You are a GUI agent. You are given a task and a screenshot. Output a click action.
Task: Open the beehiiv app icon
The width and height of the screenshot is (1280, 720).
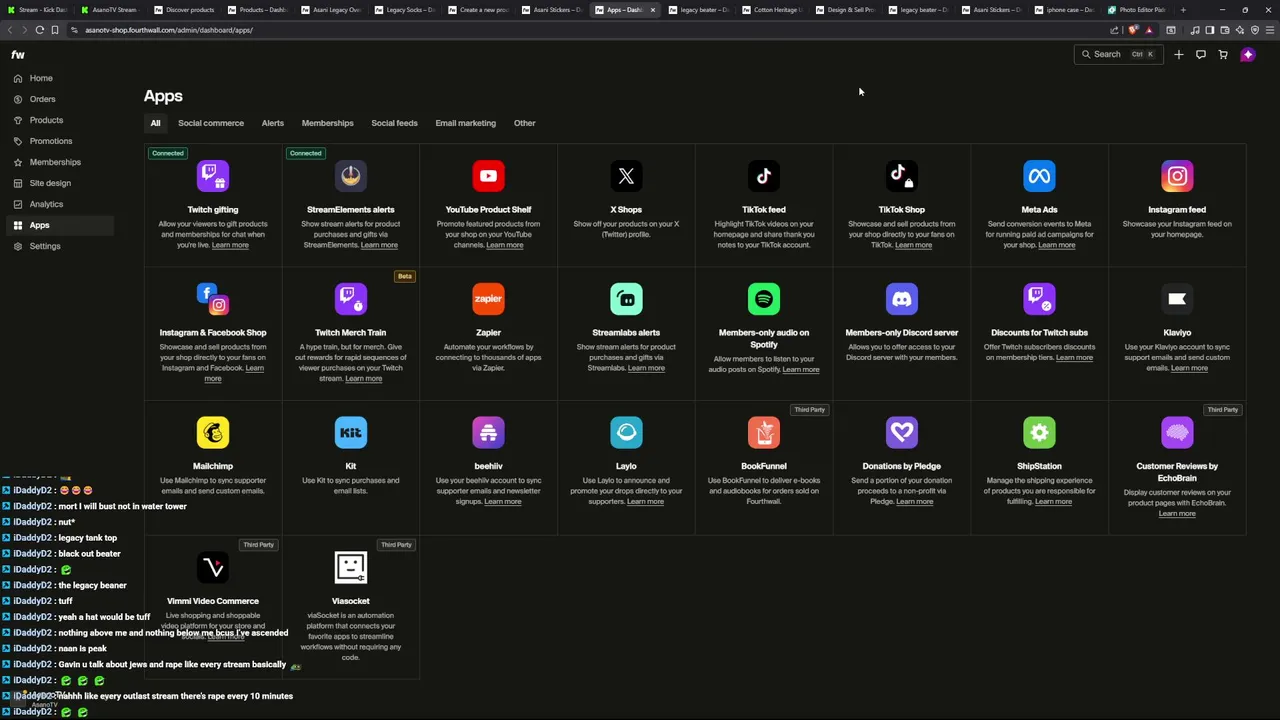click(488, 432)
